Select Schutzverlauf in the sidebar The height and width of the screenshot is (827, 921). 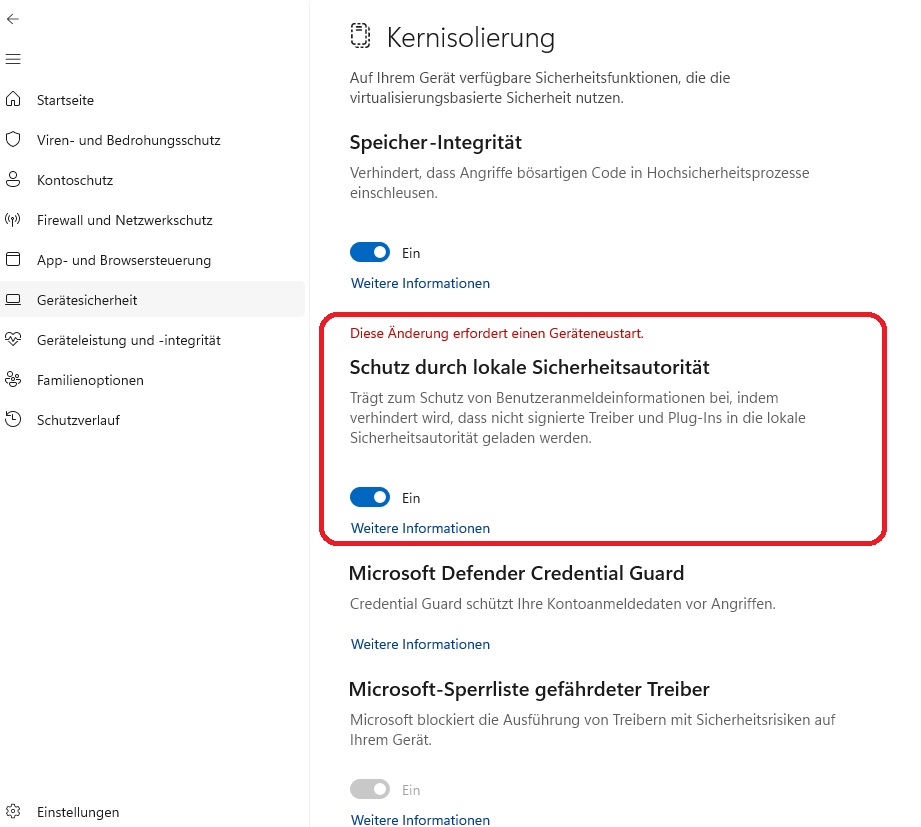tap(78, 420)
